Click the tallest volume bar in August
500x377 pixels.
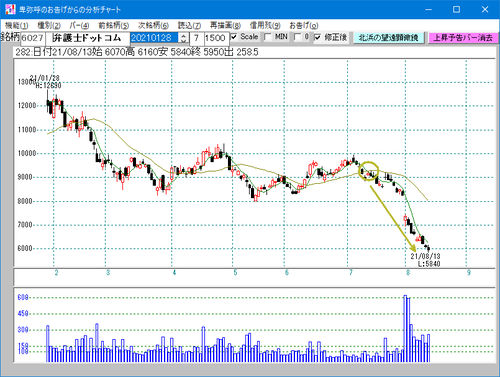coord(405,328)
